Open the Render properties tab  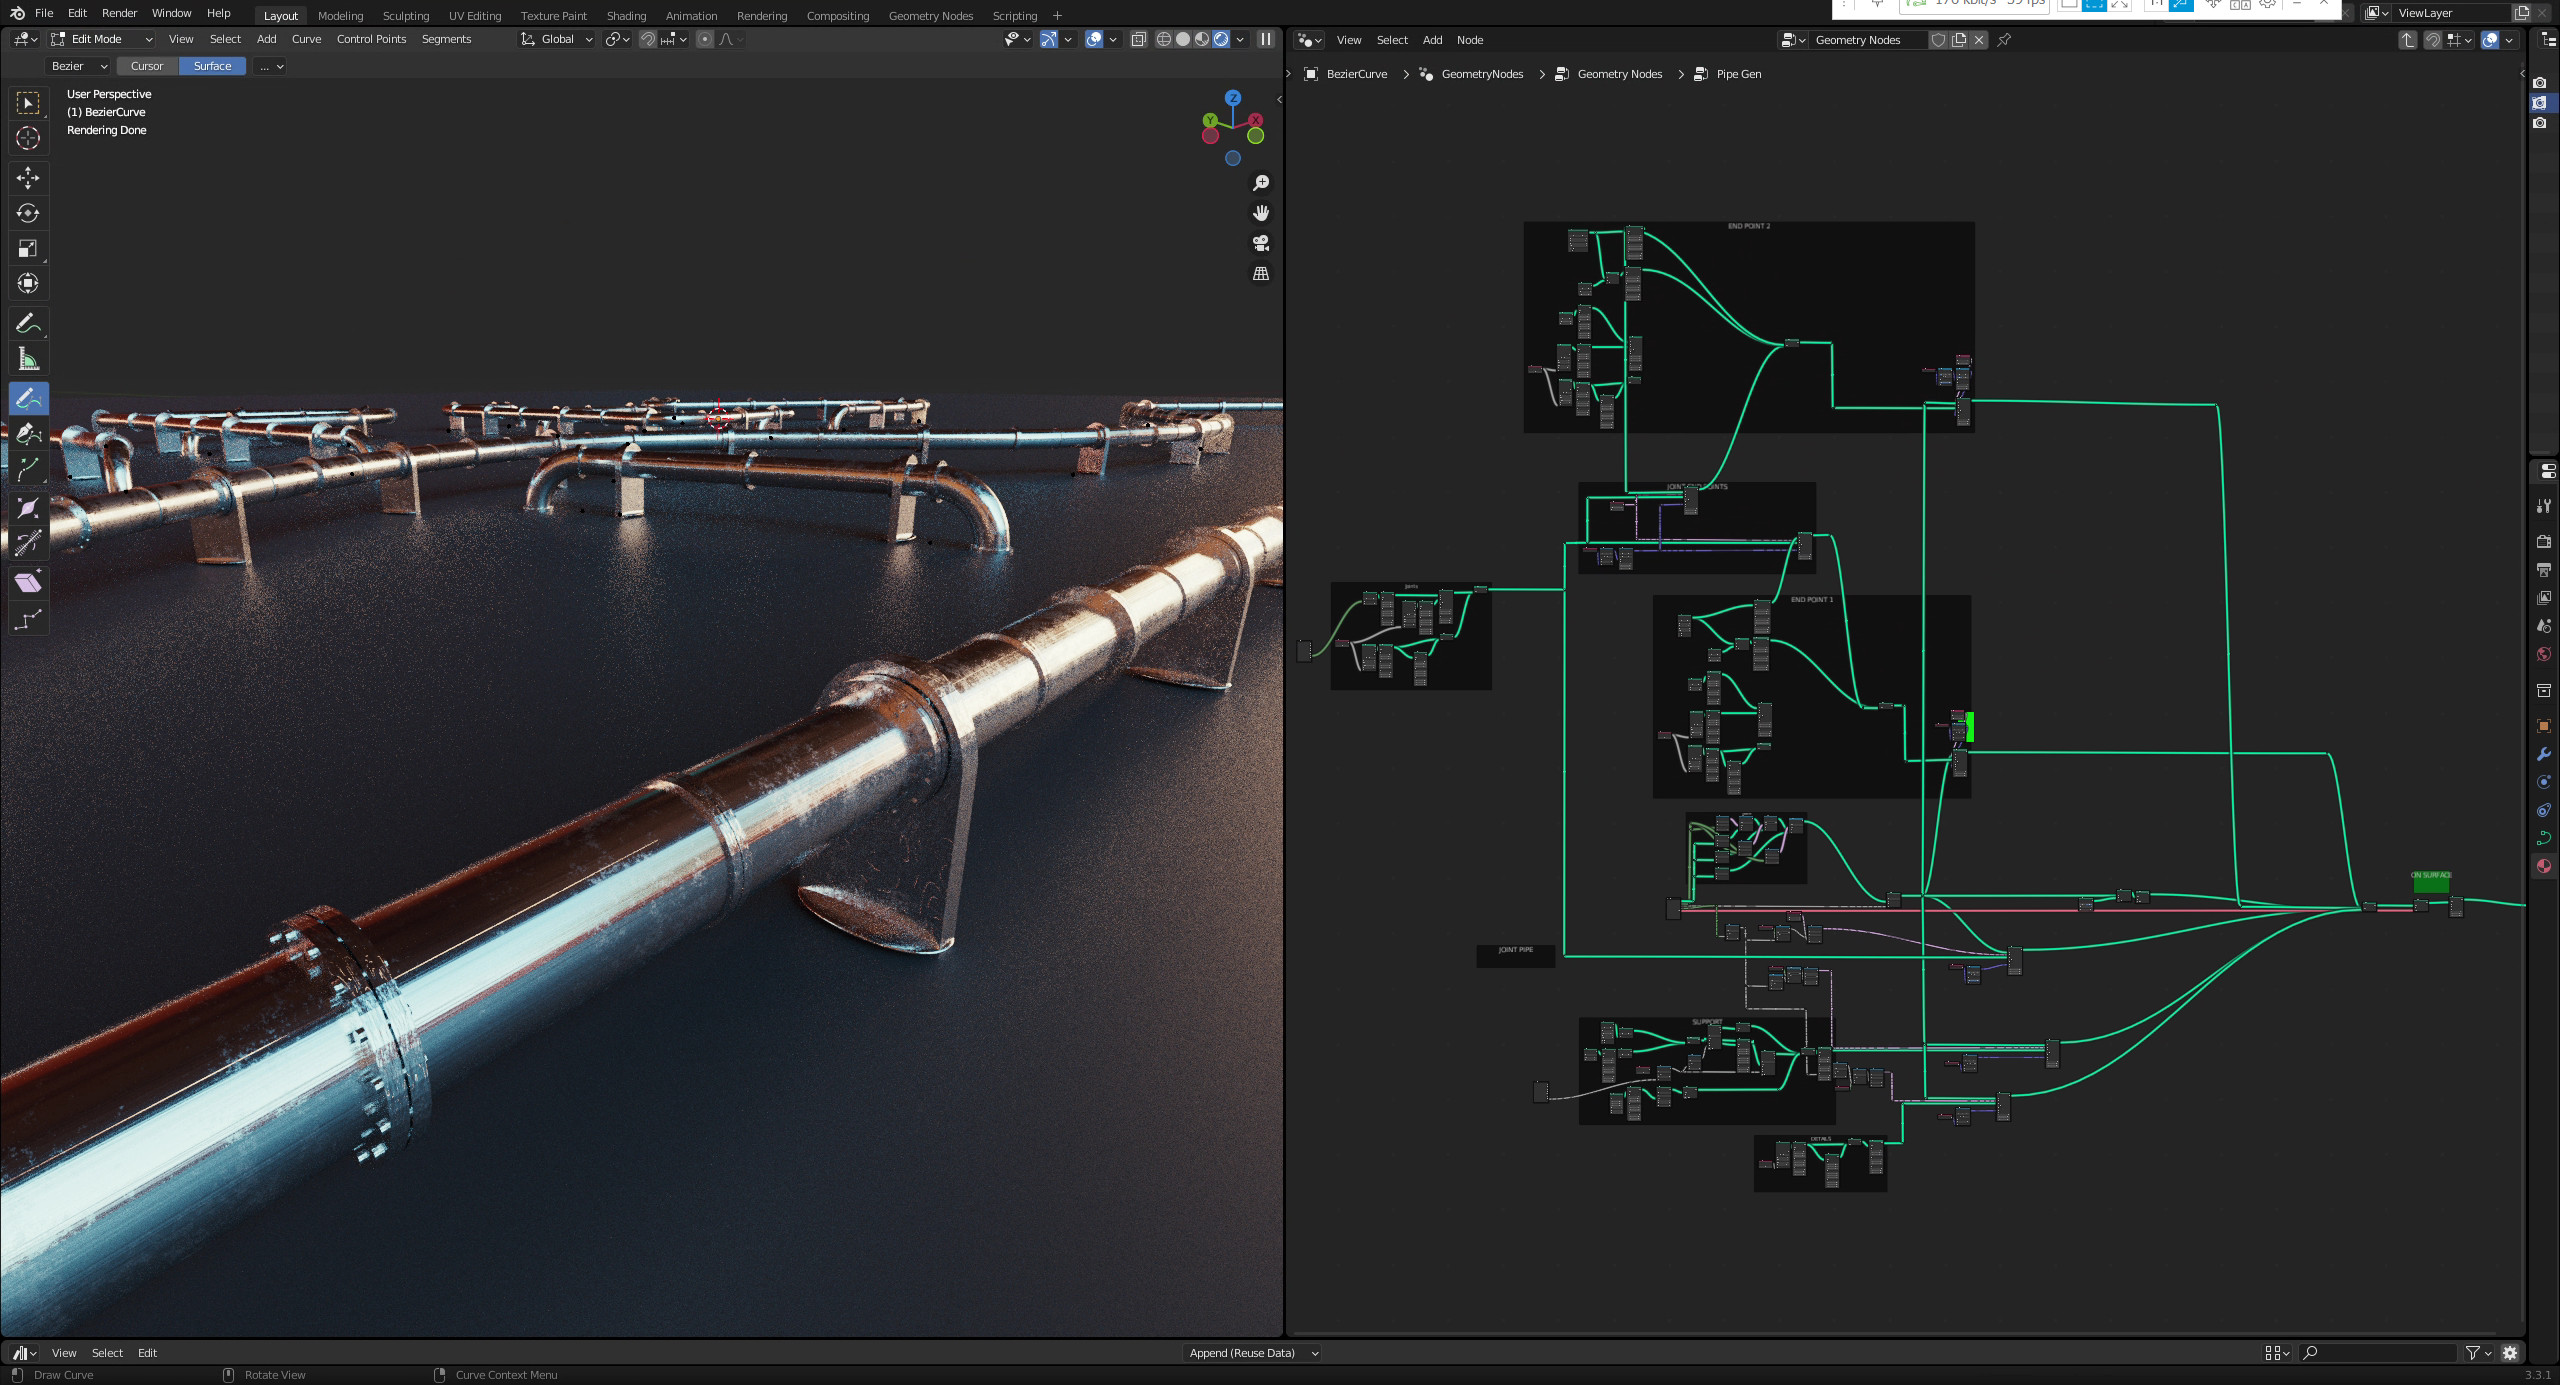tap(2544, 541)
